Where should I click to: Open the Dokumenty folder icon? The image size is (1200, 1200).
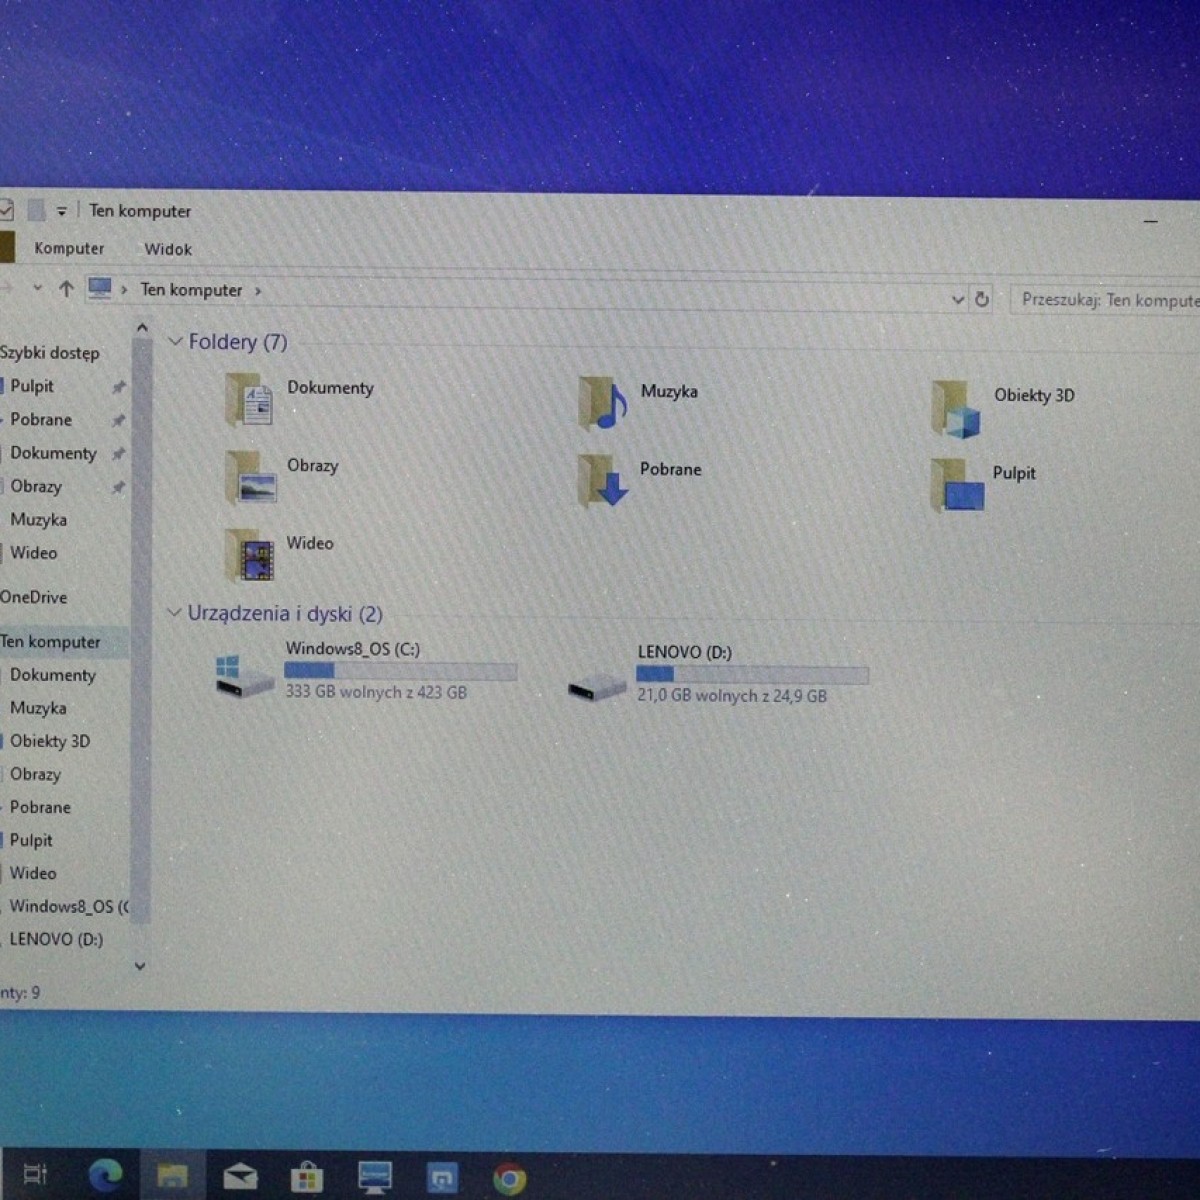click(x=250, y=400)
